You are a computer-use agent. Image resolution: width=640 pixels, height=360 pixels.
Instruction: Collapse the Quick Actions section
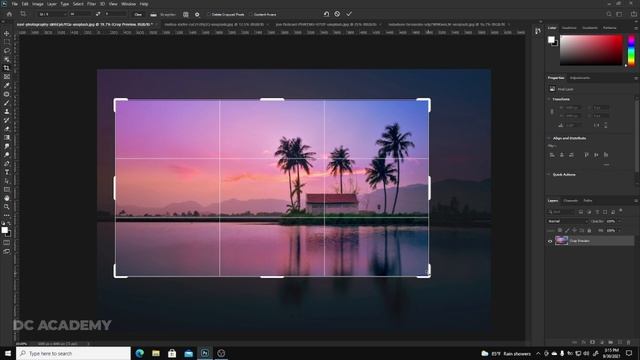549,175
